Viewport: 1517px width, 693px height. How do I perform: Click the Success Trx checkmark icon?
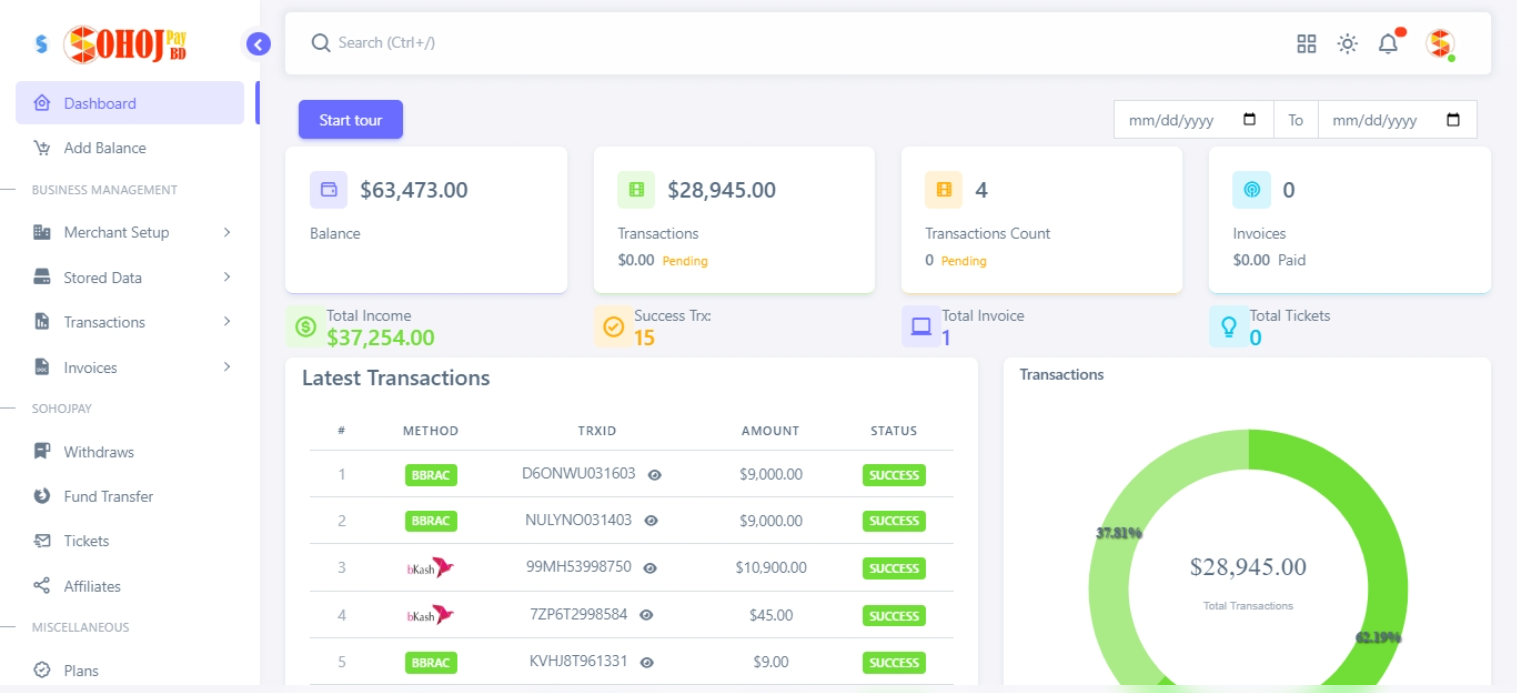tap(613, 327)
